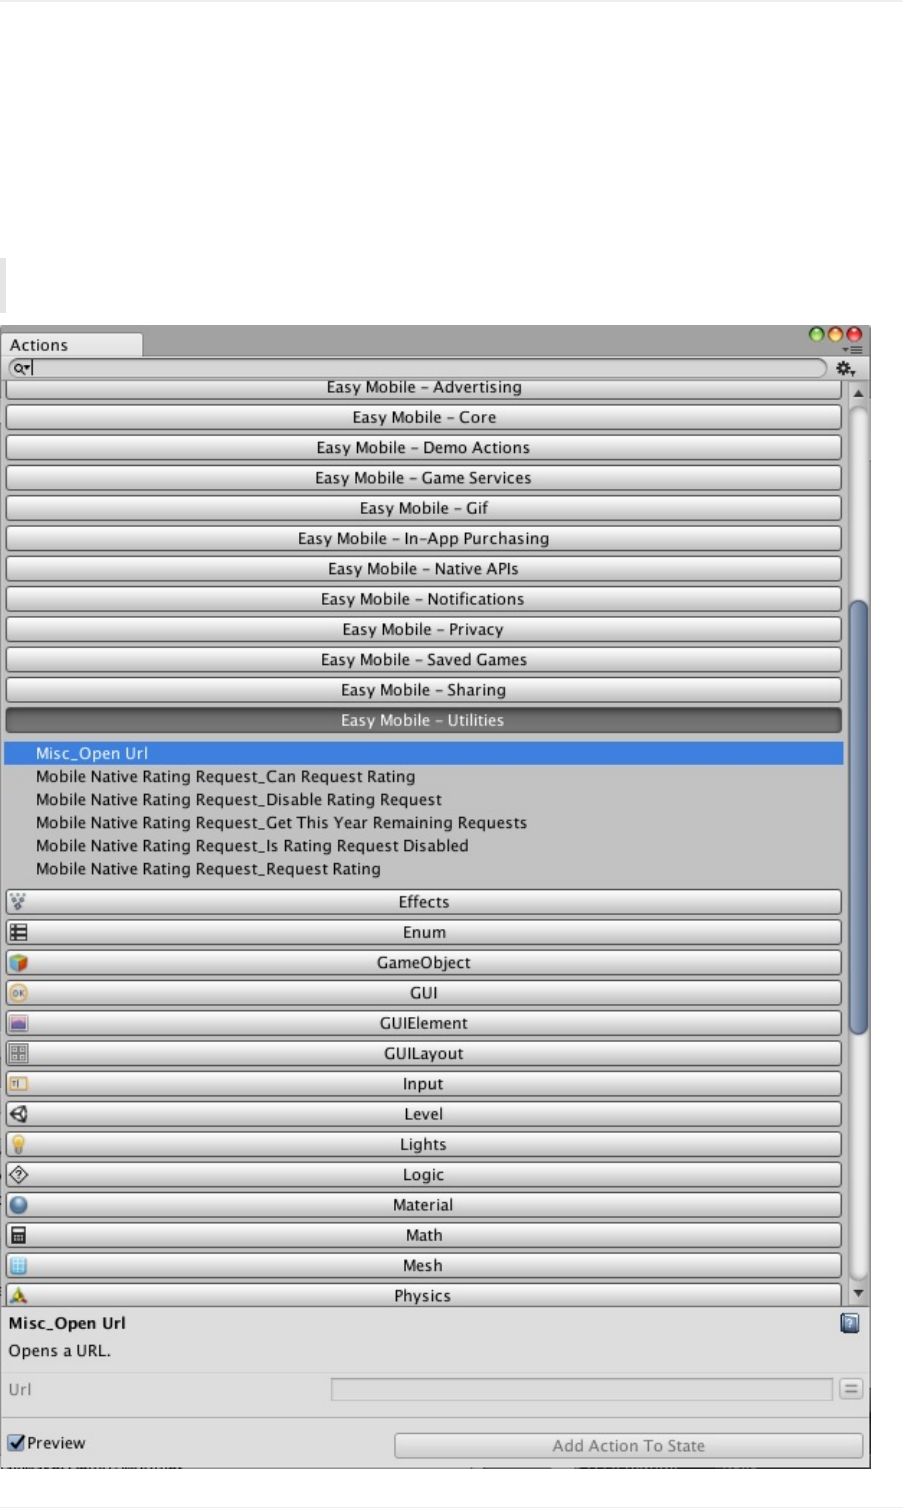Viewport: 903px width, 1508px height.
Task: Expand the Logic category
Action: click(x=424, y=1175)
